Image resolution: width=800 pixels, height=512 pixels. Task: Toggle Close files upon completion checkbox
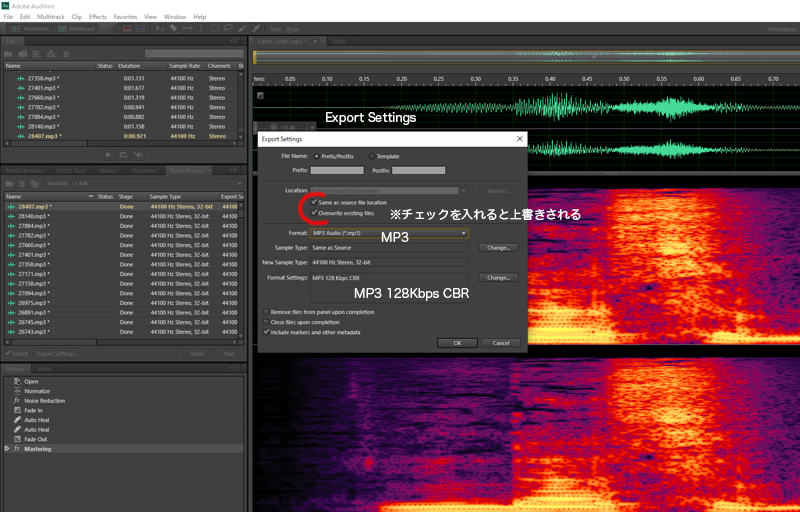coord(266,322)
